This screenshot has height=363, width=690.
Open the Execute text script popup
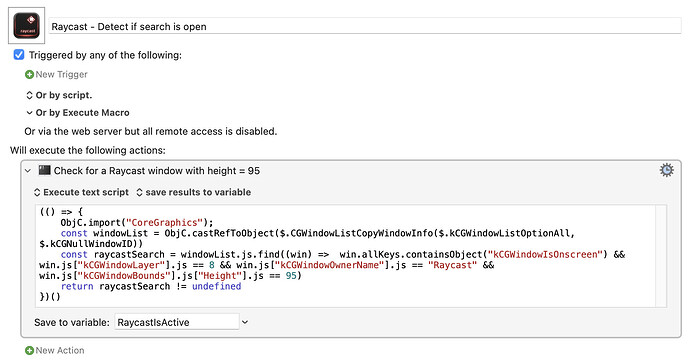pyautogui.click(x=81, y=192)
